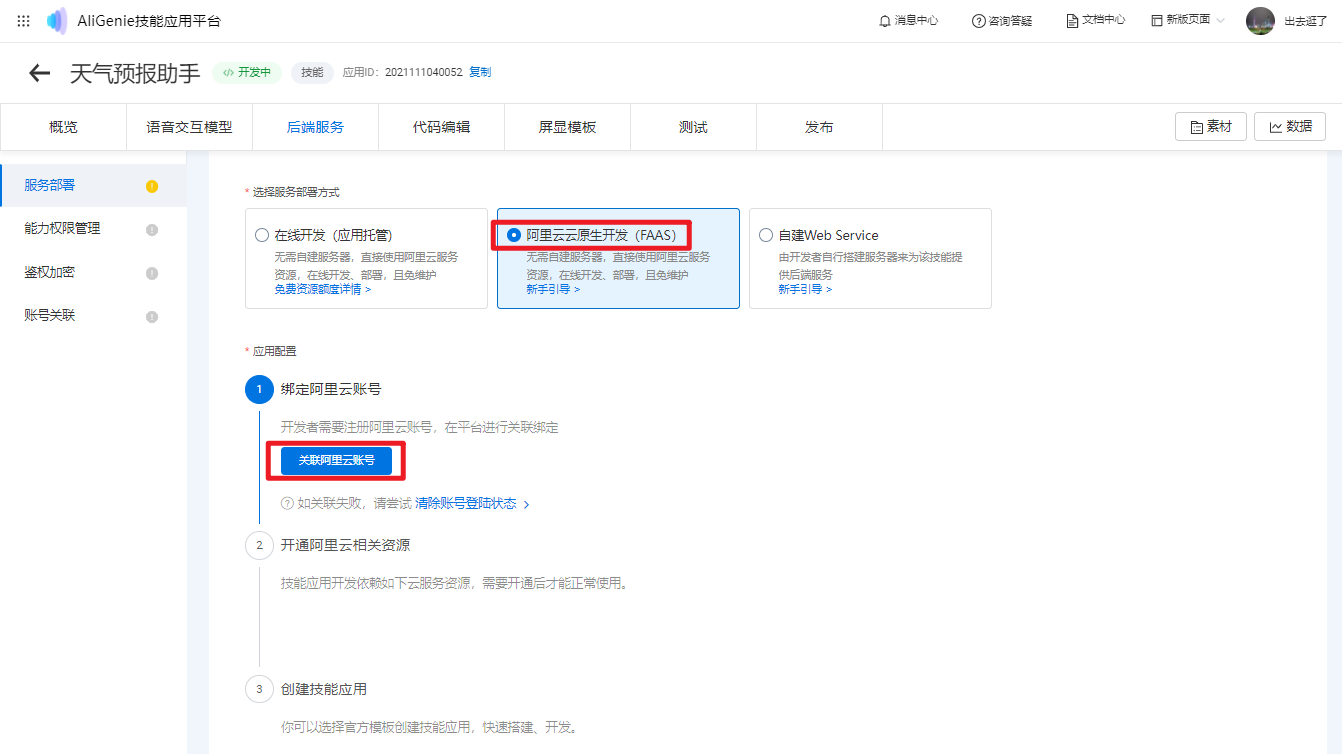Open the 代码编辑 tab
The image size is (1342, 754).
(441, 127)
